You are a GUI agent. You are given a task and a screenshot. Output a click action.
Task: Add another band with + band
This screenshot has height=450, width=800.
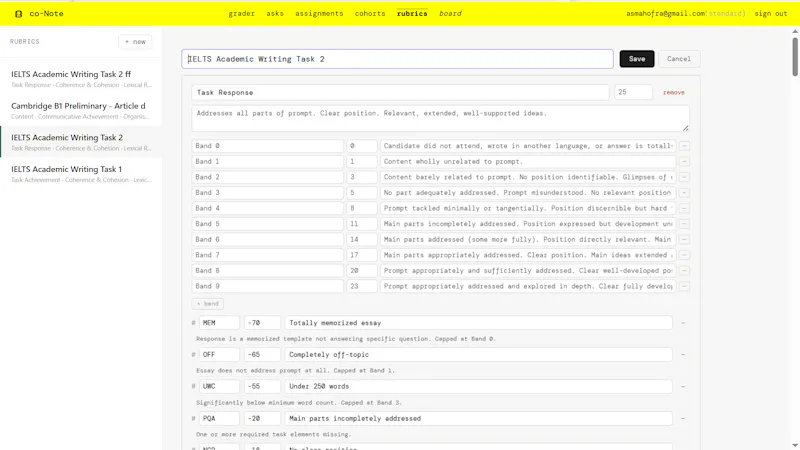click(208, 304)
